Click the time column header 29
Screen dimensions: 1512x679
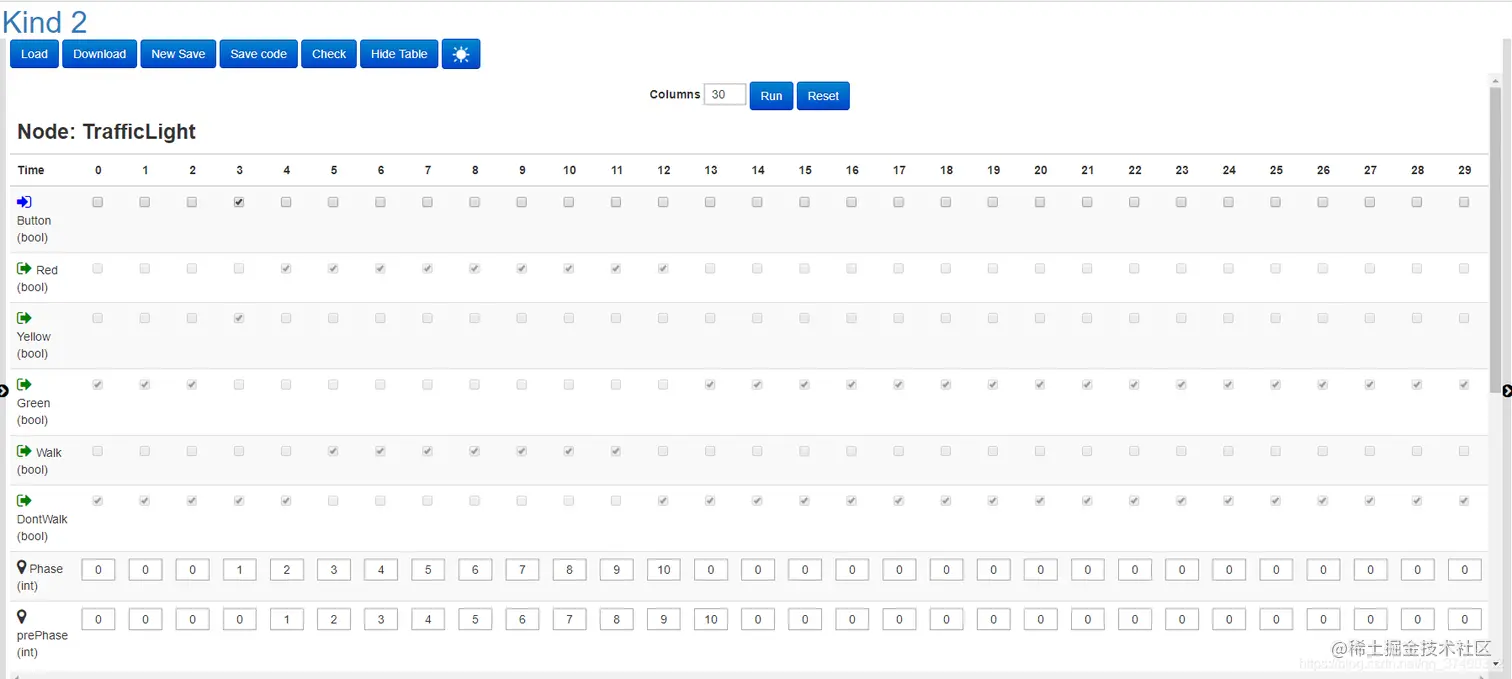click(x=1465, y=170)
